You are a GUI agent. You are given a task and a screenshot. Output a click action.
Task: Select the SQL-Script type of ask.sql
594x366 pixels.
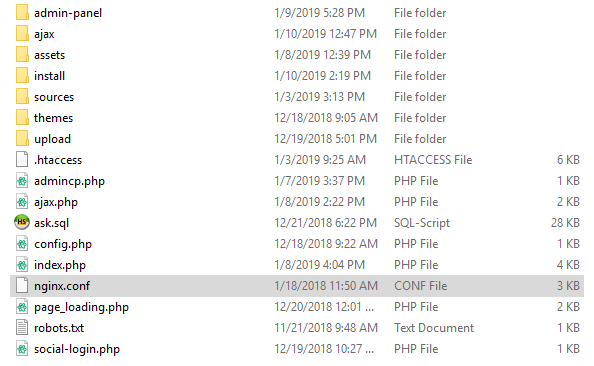422,223
